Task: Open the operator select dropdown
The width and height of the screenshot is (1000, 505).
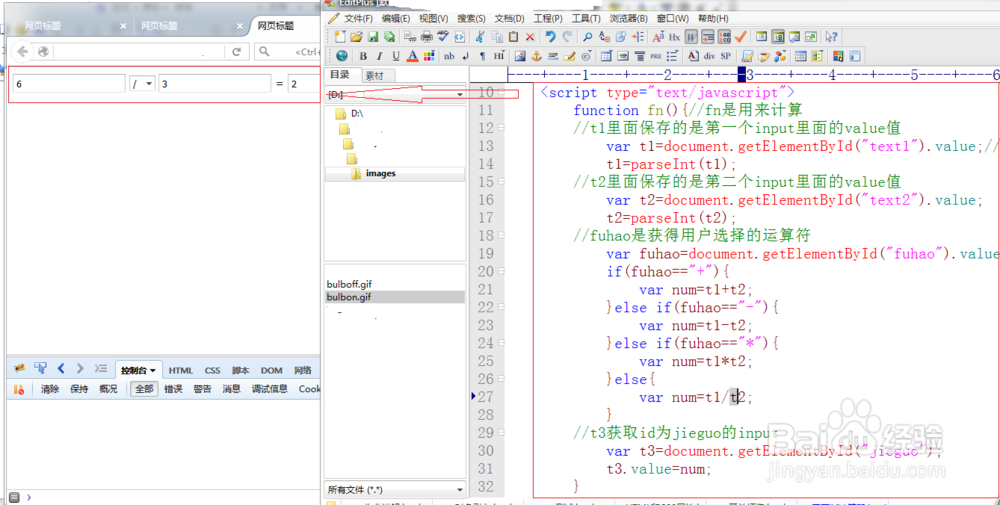Action: [142, 84]
